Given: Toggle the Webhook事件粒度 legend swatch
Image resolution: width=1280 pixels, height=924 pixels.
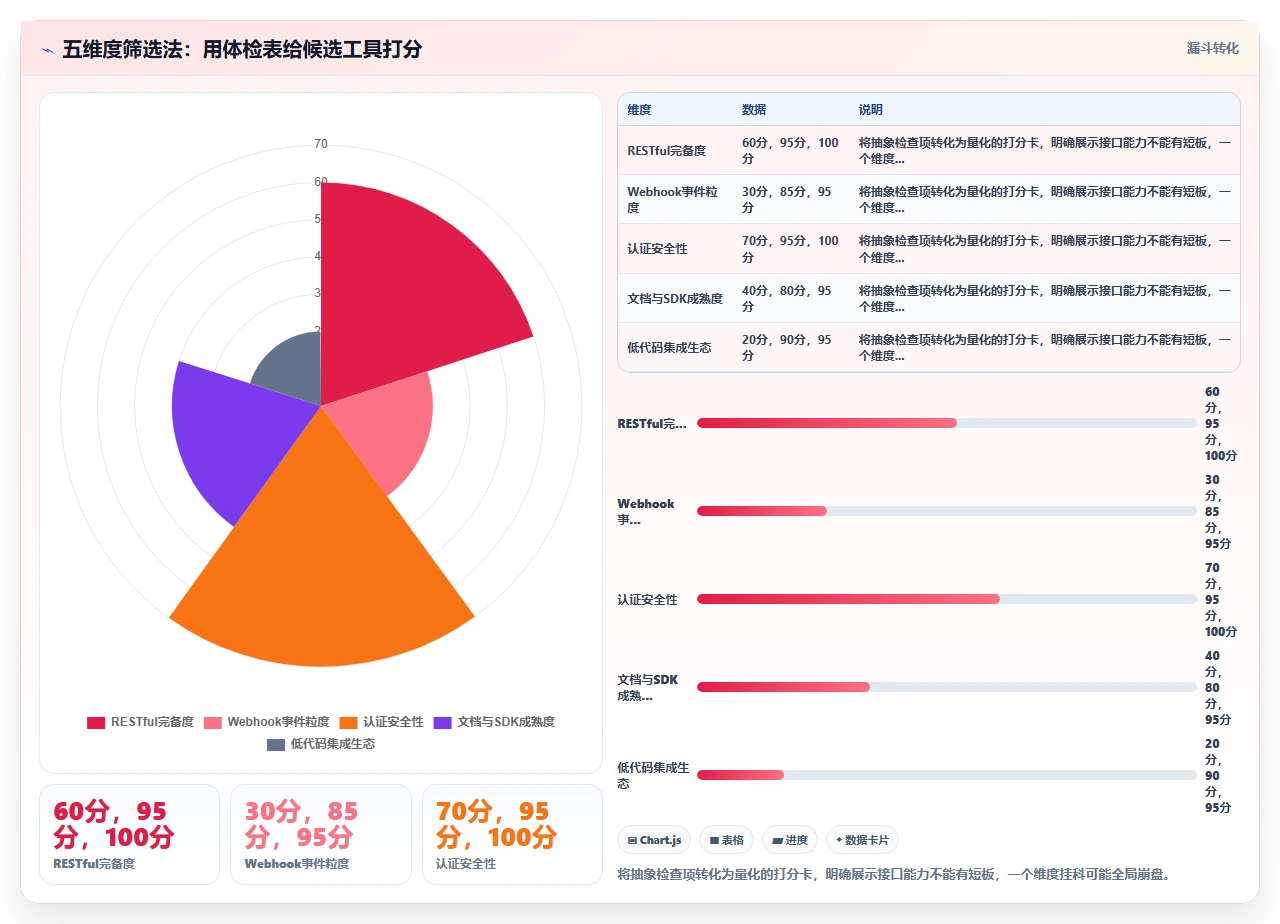Looking at the screenshot, I should tap(213, 722).
